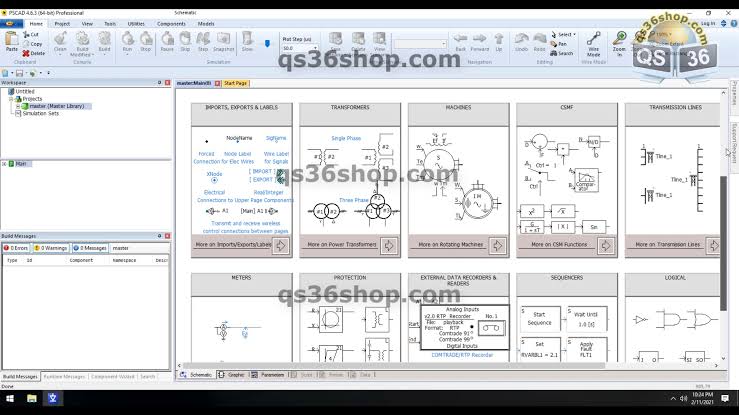The width and height of the screenshot is (739, 415).
Task: Activate the Pan hand tool
Action: click(554, 44)
